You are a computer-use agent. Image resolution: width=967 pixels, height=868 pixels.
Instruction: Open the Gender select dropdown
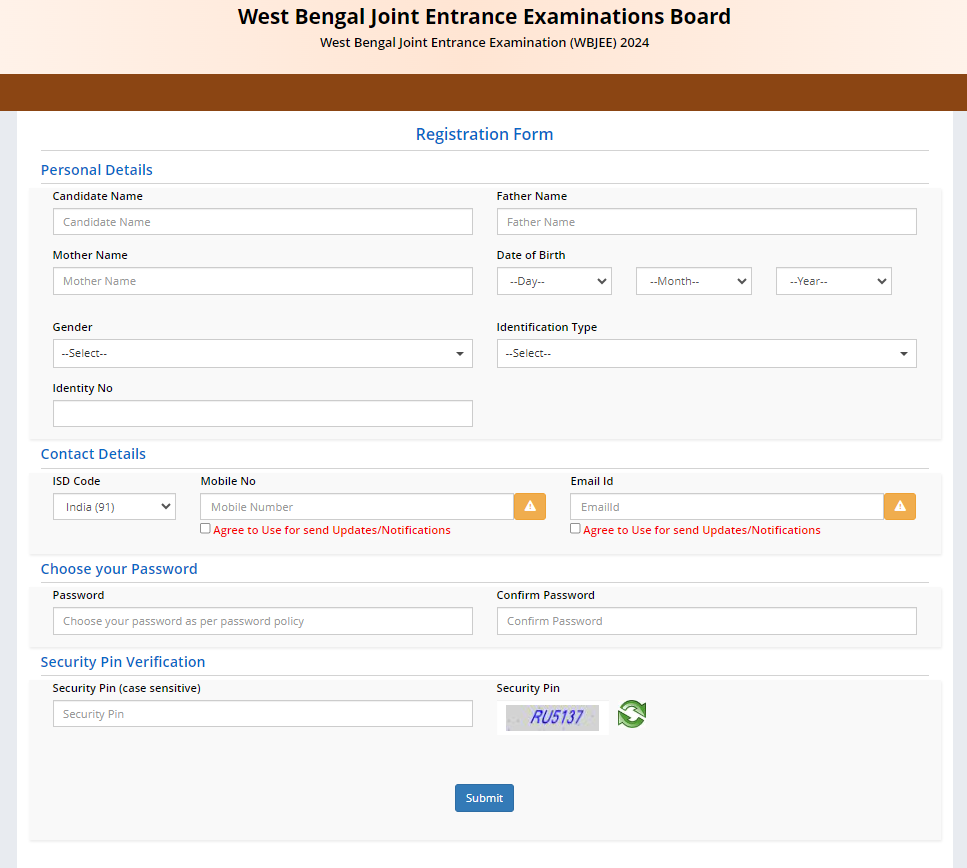point(262,354)
